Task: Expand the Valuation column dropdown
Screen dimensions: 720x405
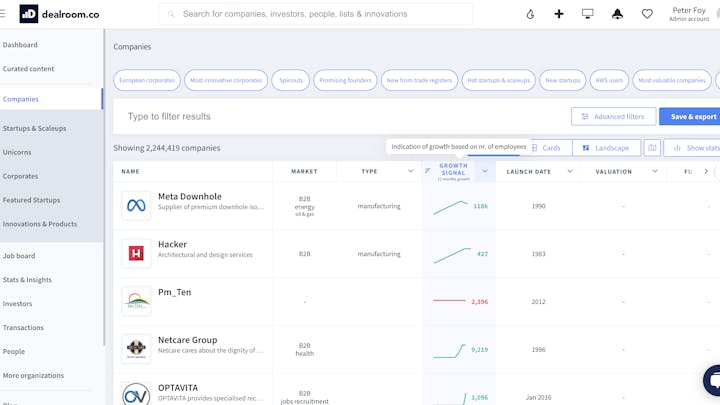Action: click(x=655, y=171)
